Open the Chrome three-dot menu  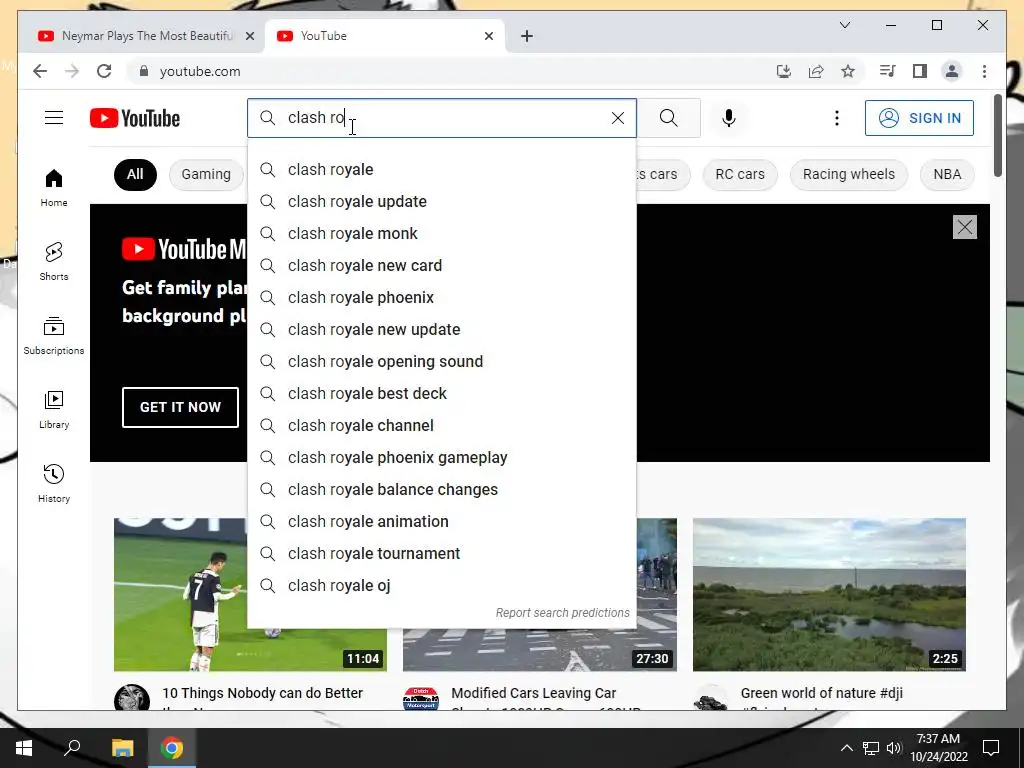984,71
